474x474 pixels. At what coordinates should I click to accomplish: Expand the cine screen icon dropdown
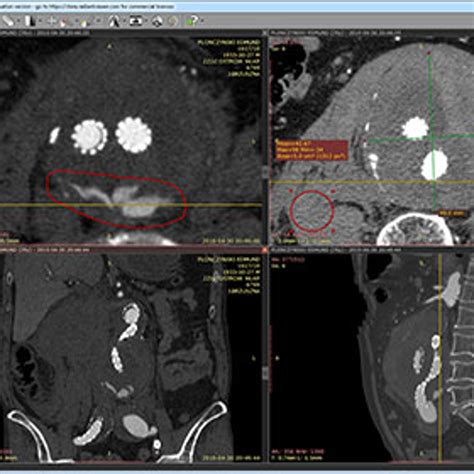pyautogui.click(x=146, y=21)
